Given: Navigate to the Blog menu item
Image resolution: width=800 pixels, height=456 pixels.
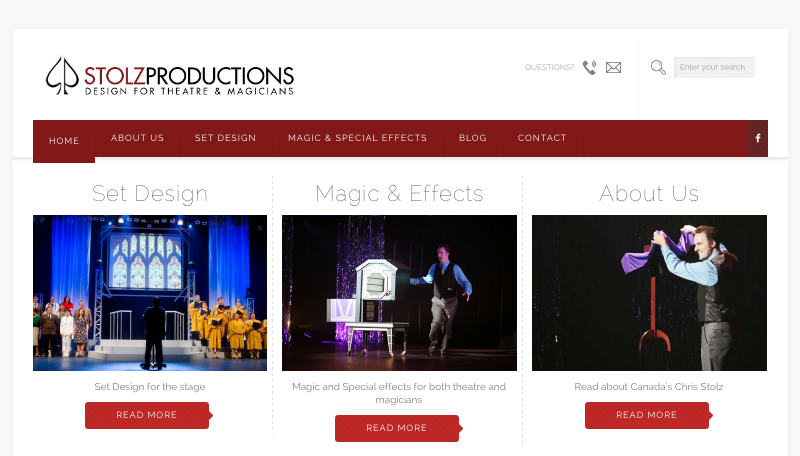Looking at the screenshot, I should point(472,138).
